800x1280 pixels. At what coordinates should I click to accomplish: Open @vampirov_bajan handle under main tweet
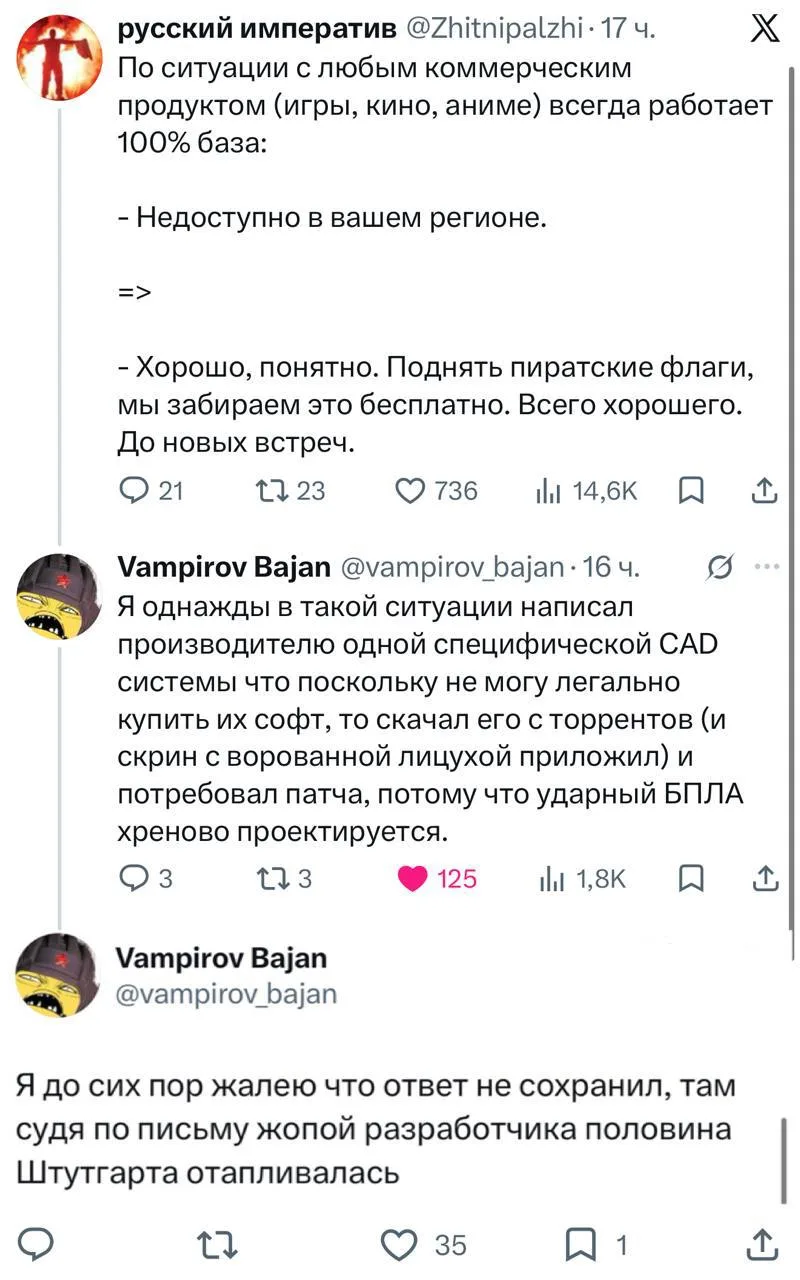point(228,993)
